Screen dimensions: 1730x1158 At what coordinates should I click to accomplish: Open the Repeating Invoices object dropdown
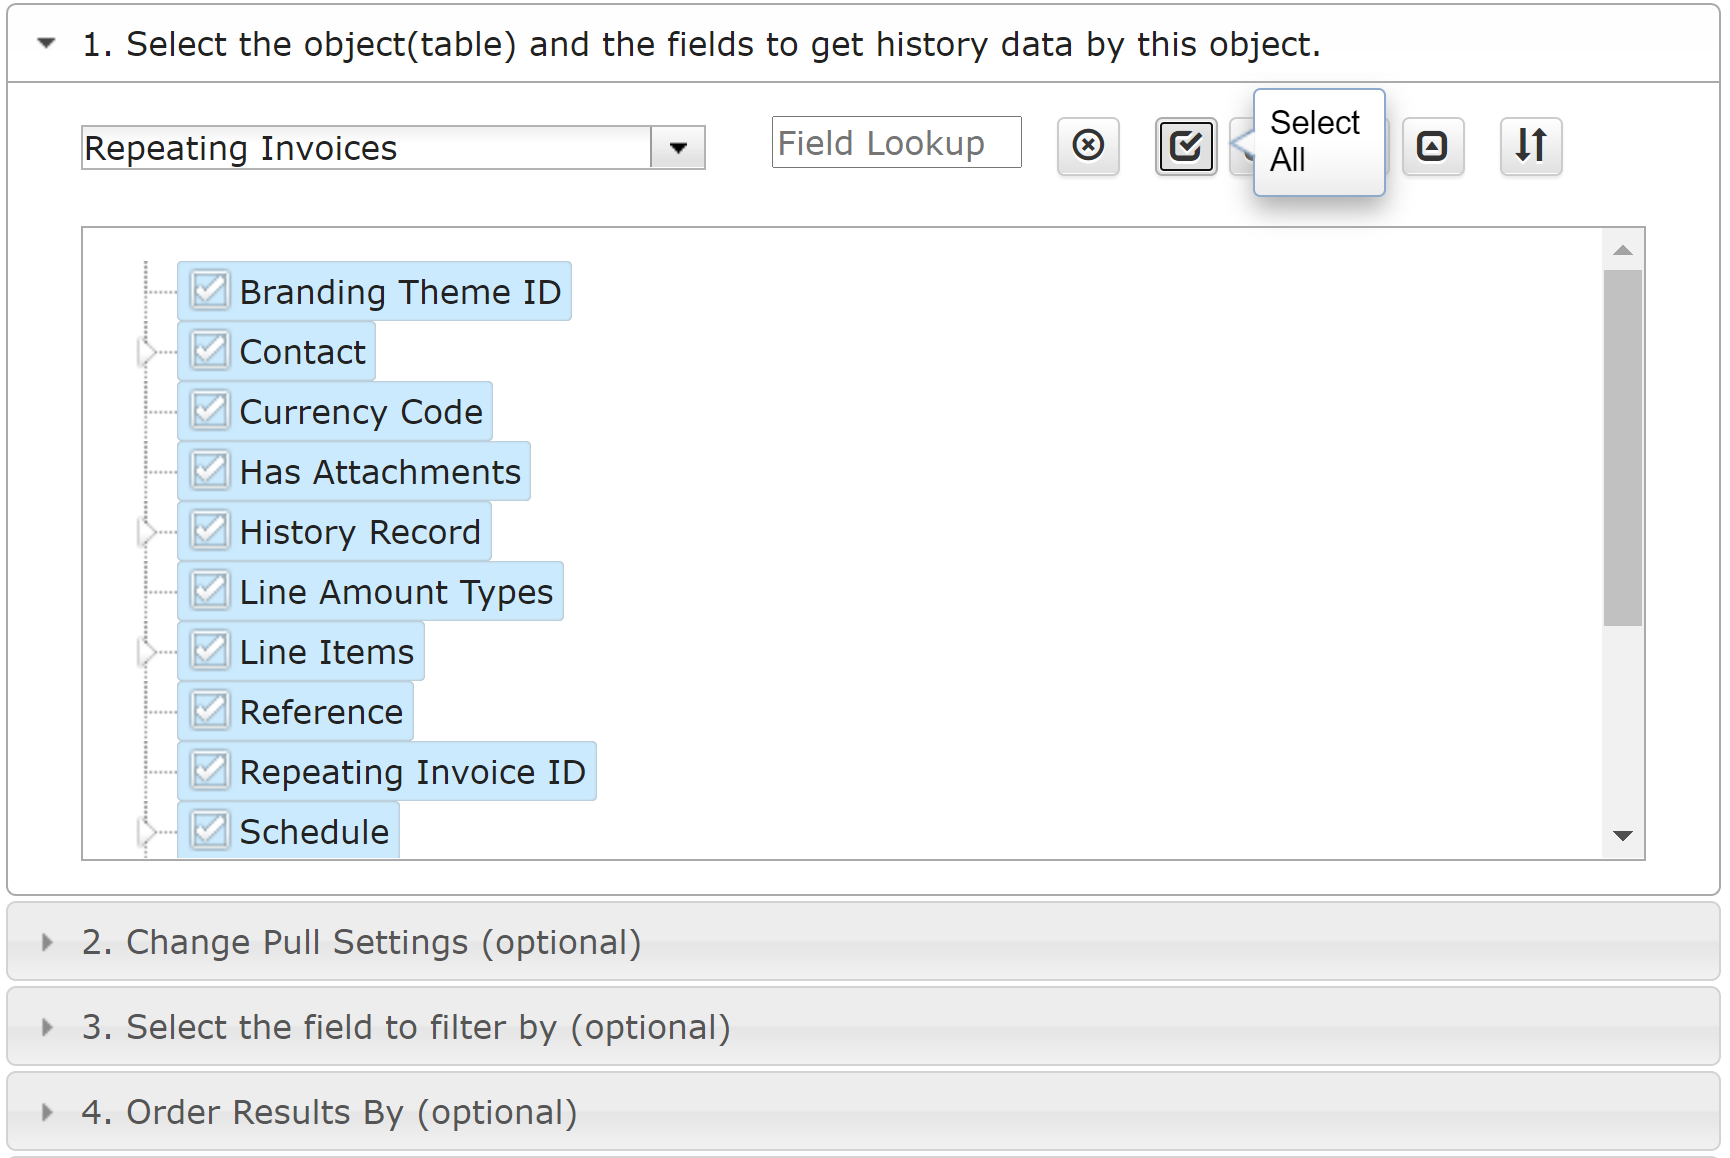coord(678,148)
